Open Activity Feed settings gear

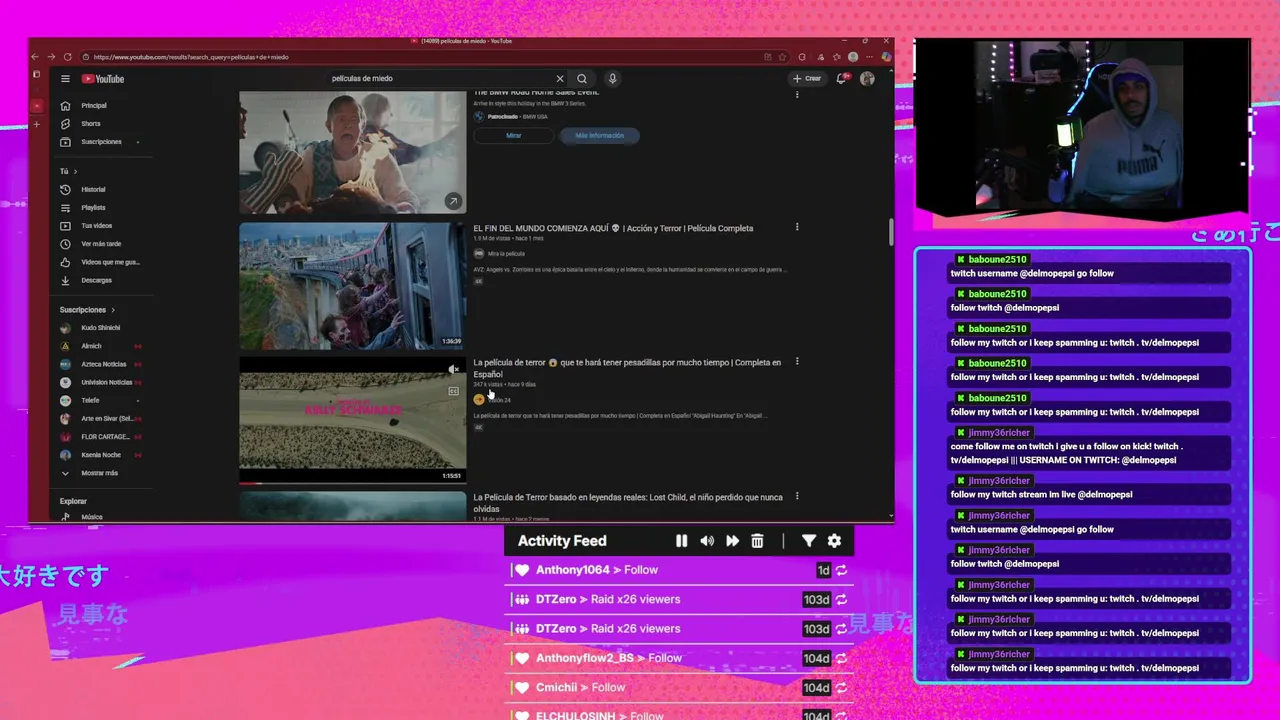834,541
